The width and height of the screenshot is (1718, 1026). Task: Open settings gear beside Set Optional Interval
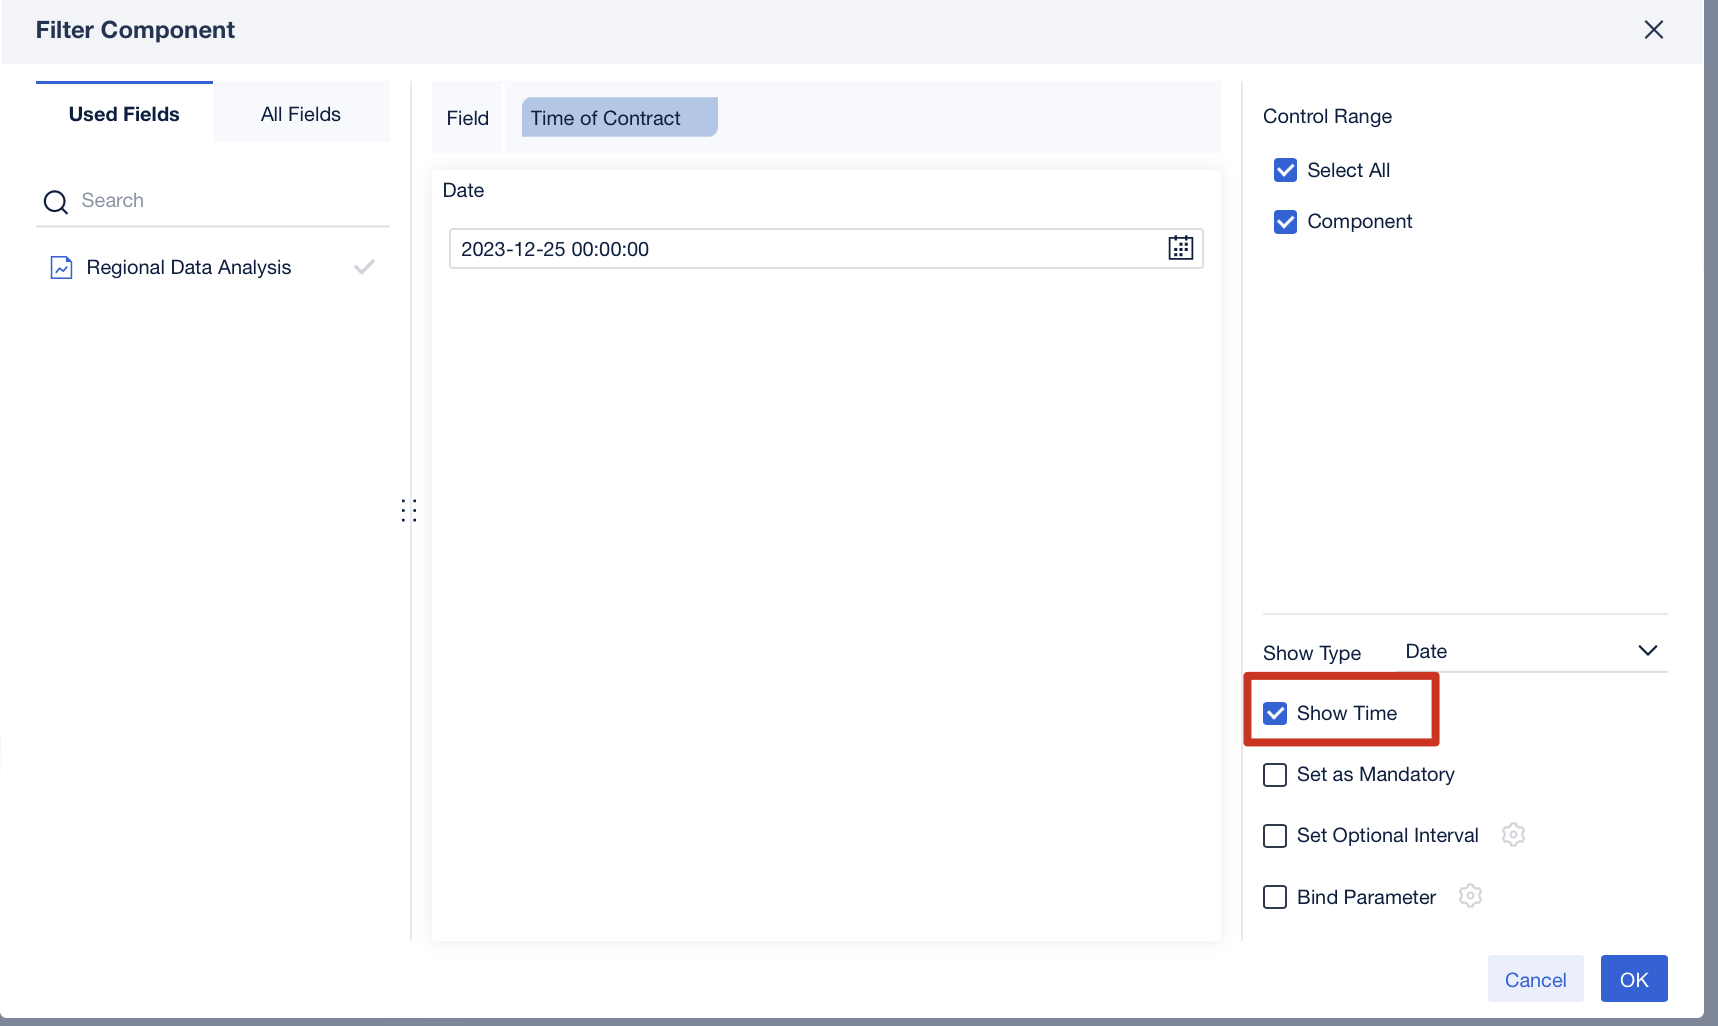coord(1513,834)
